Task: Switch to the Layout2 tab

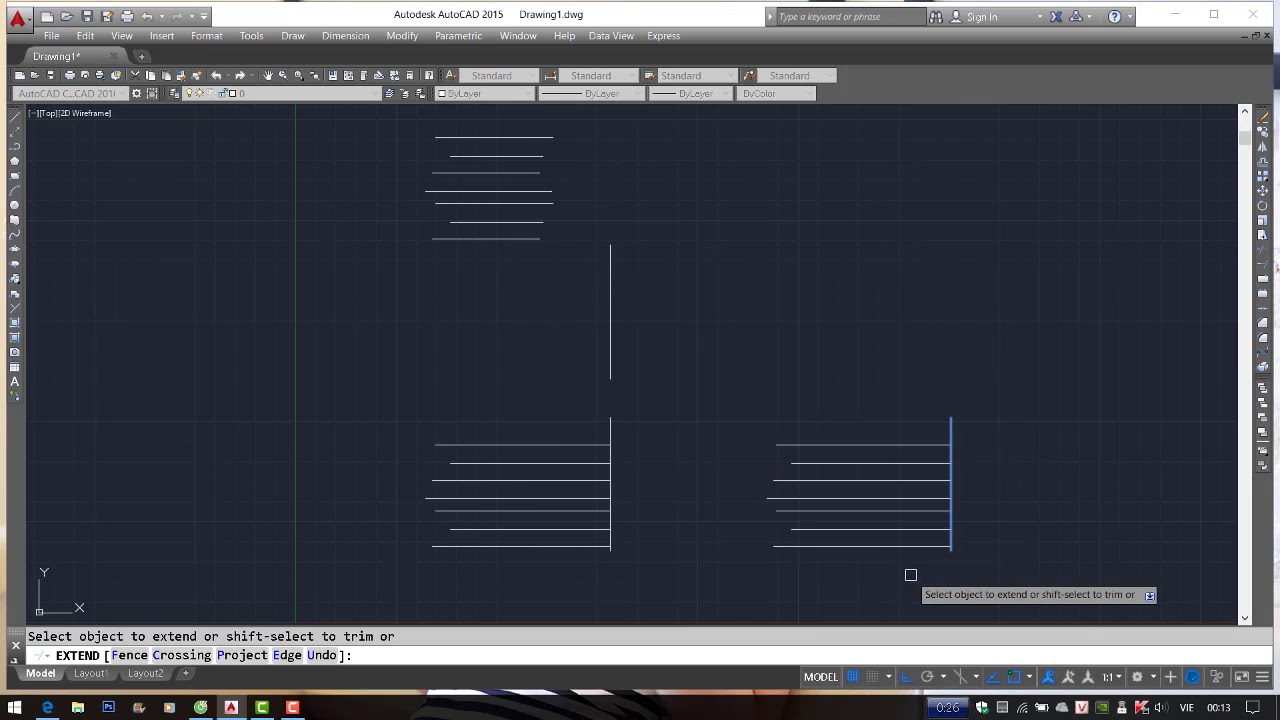Action: click(x=145, y=674)
